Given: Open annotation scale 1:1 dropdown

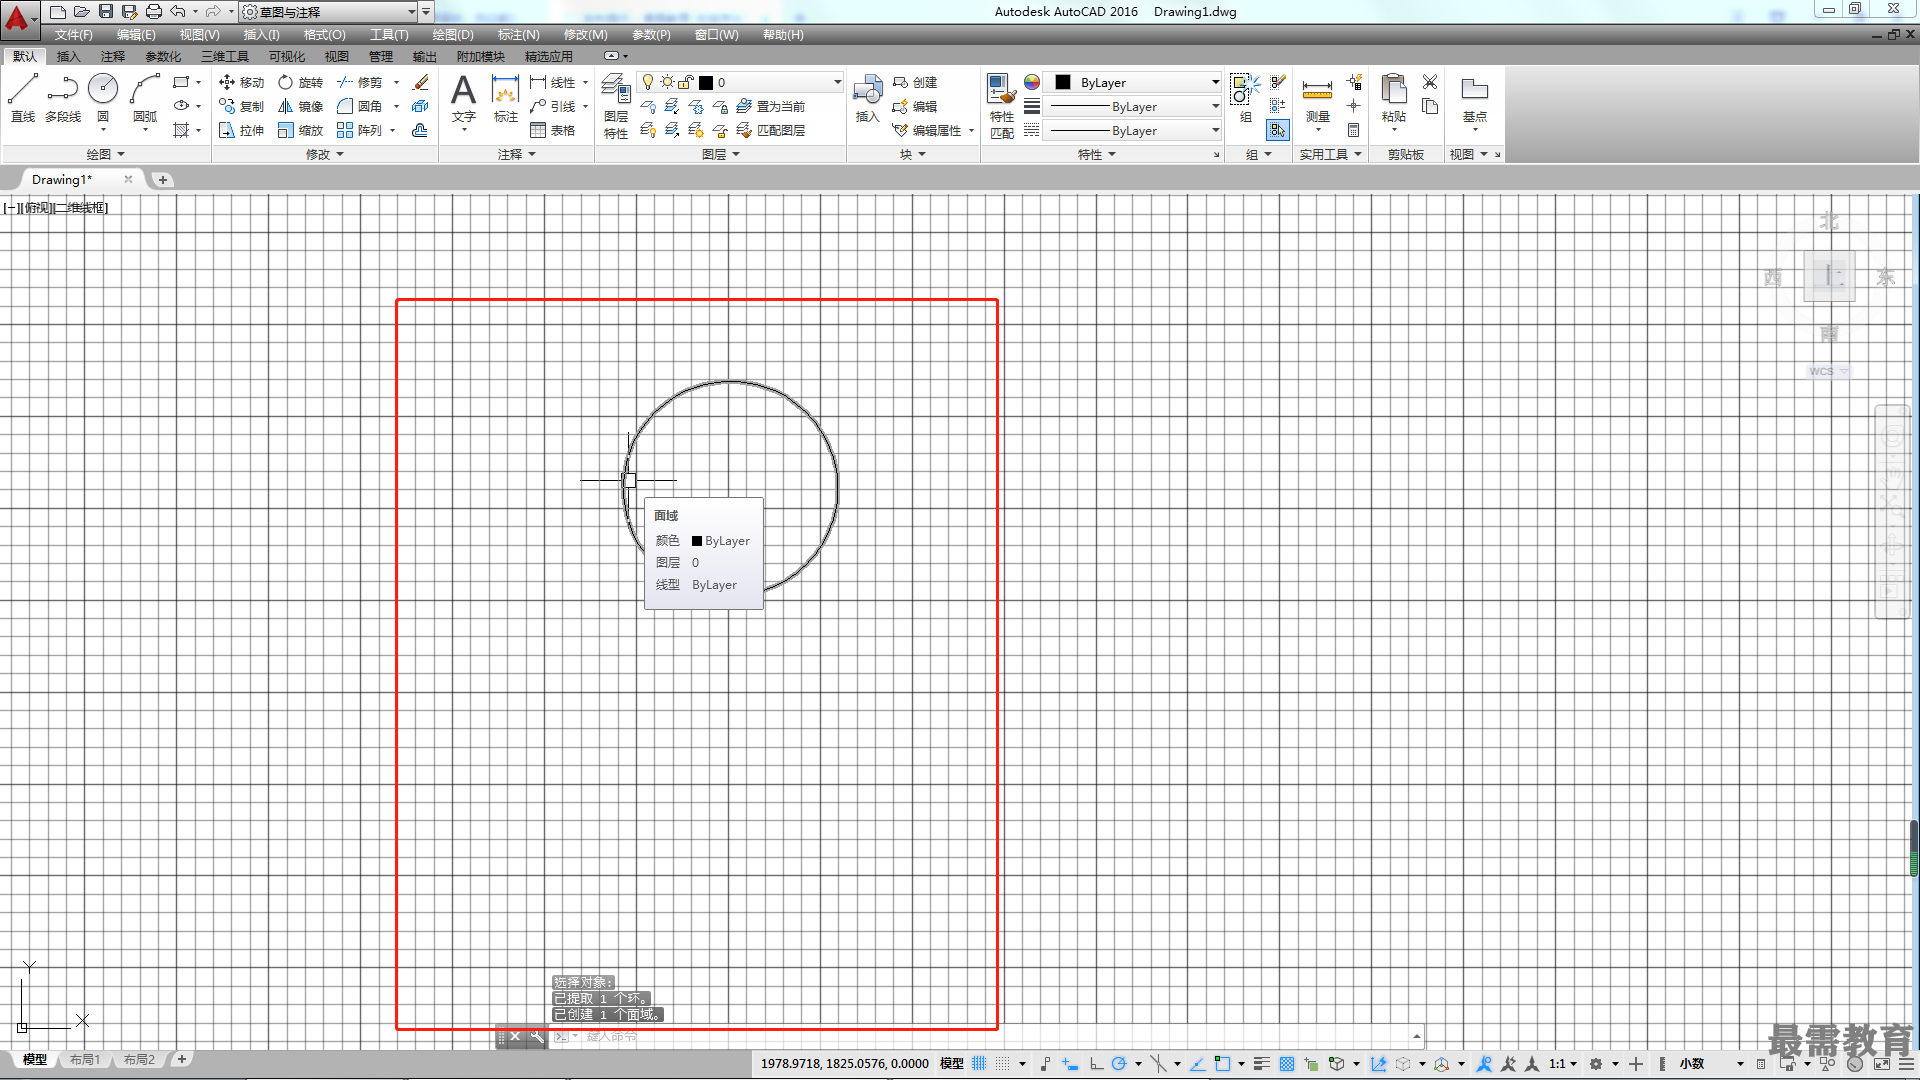Looking at the screenshot, I should click(1563, 1064).
